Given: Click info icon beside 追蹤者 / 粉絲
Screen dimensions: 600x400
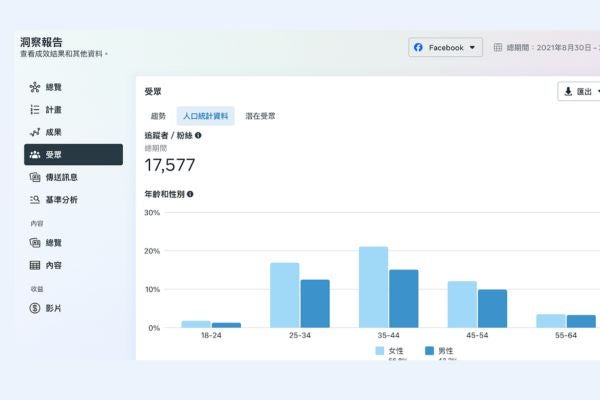Looking at the screenshot, I should [198, 135].
